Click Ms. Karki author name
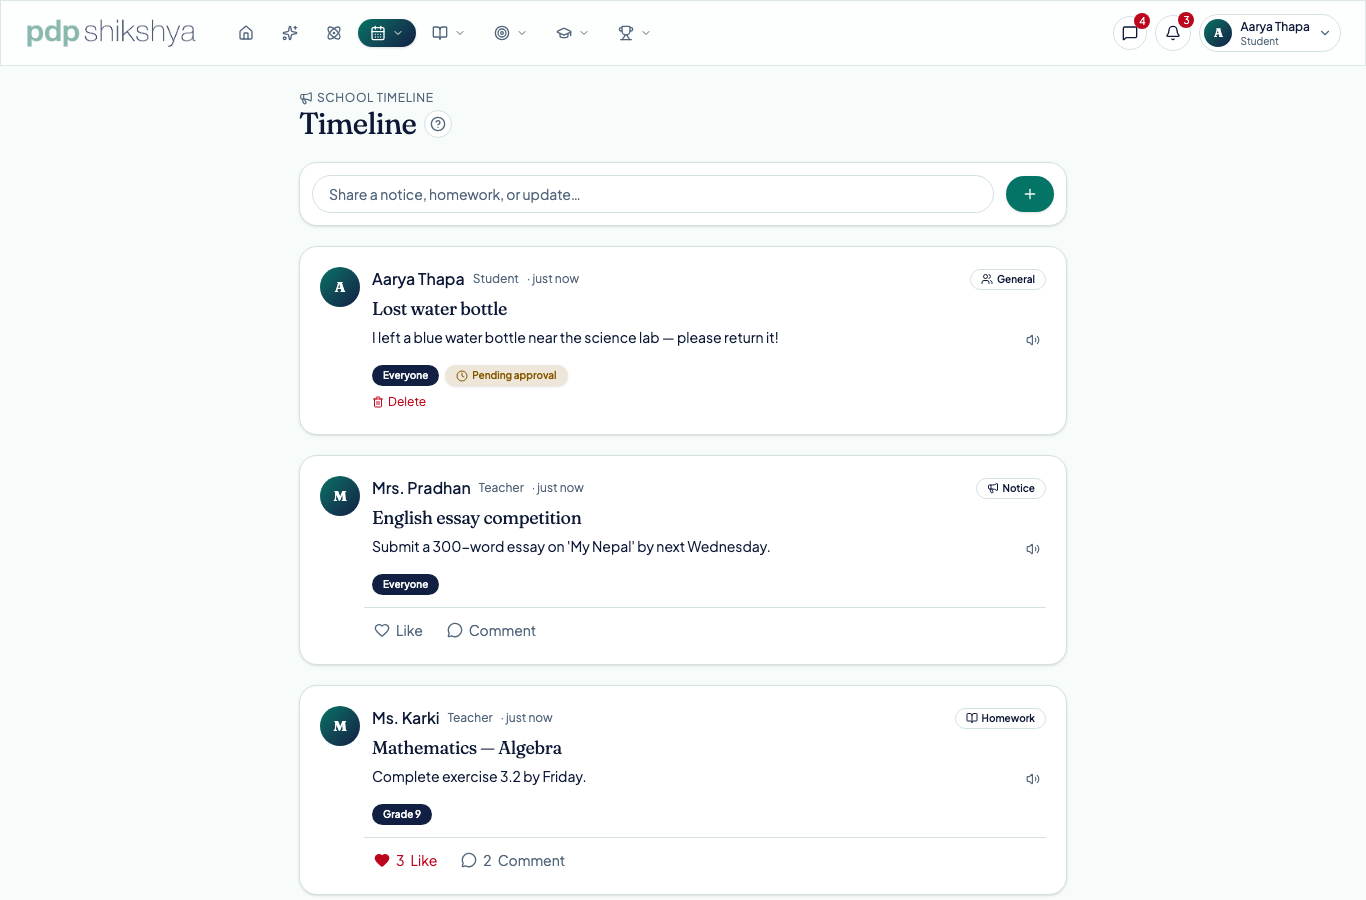Screen dimensions: 1366x900 click(x=405, y=718)
